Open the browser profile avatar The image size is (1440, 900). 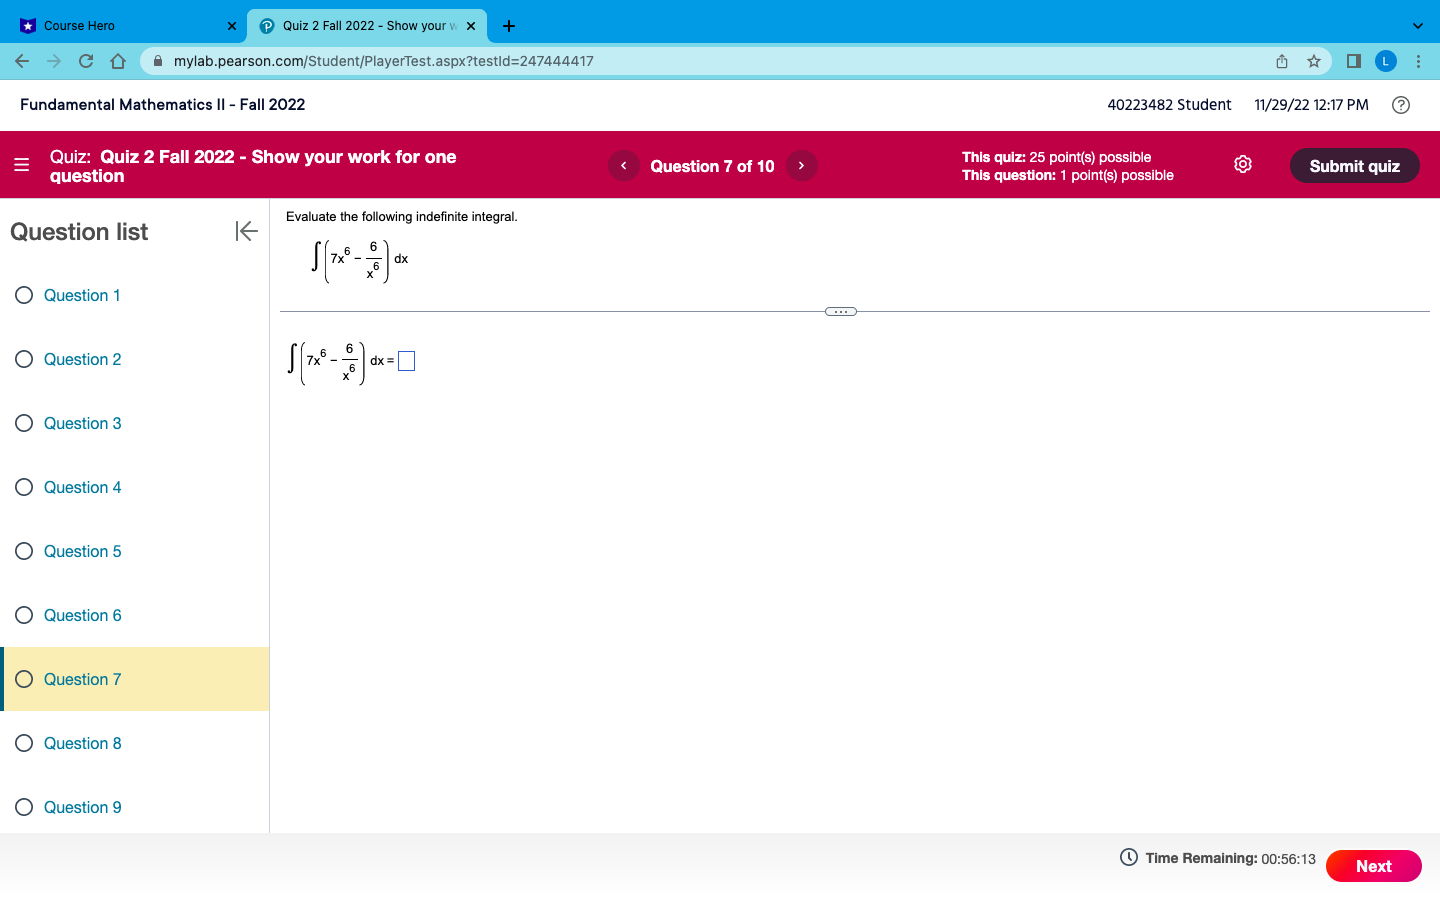(1385, 61)
